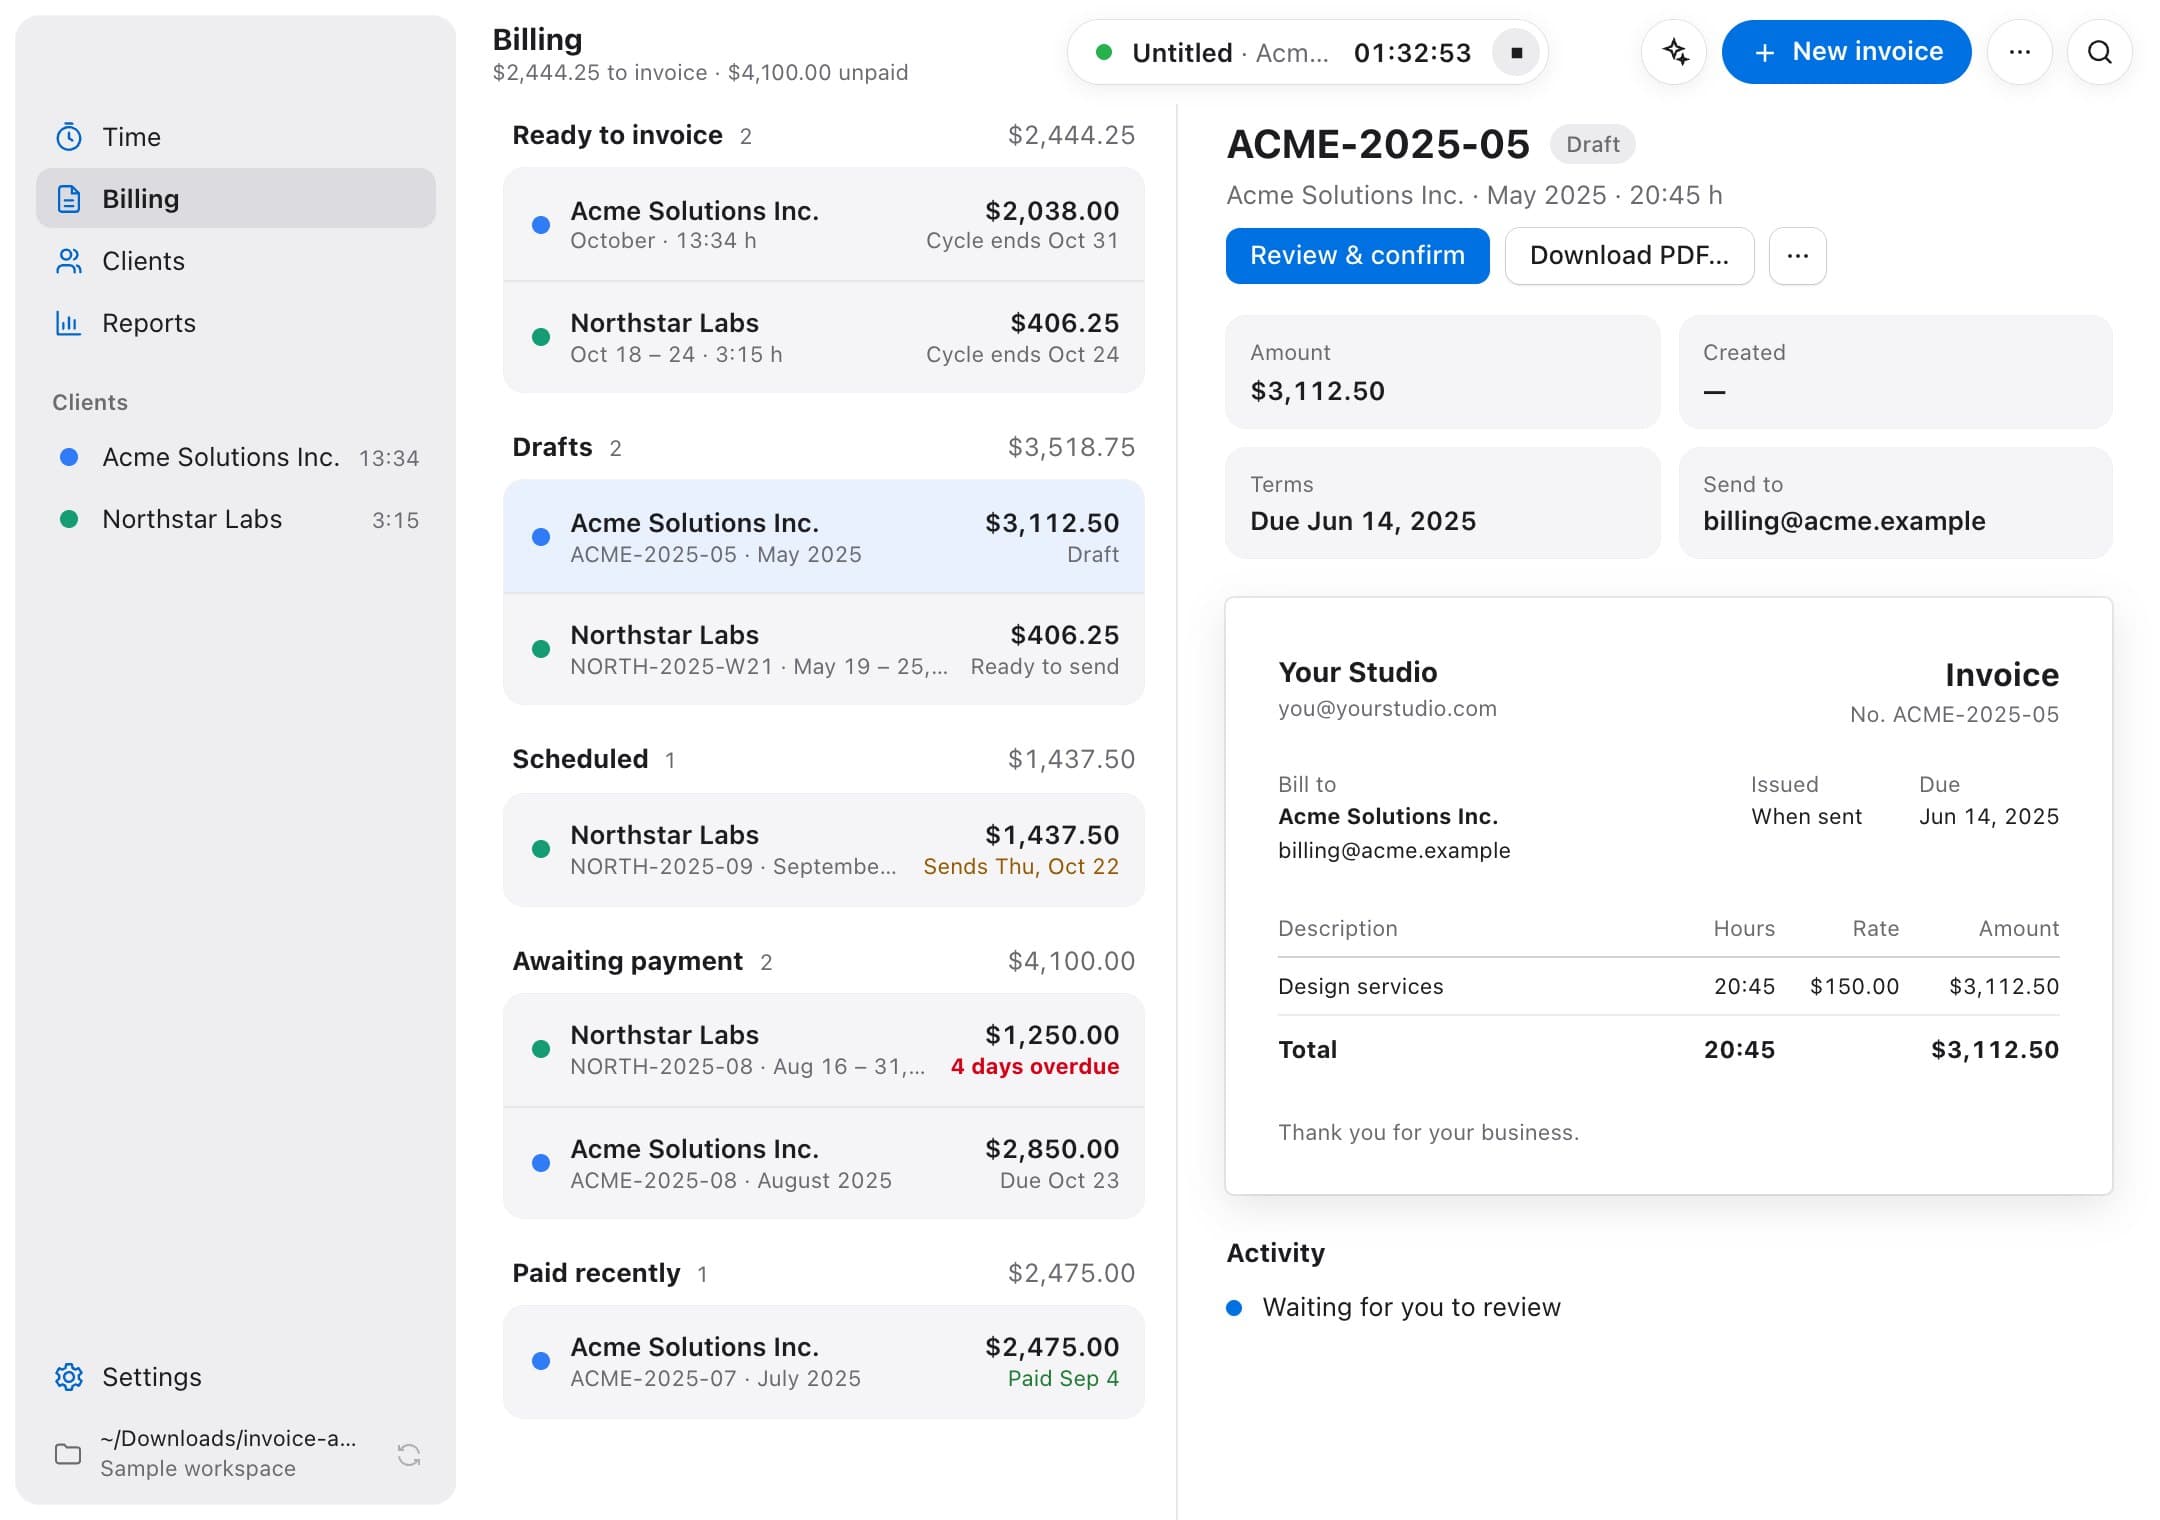
Task: Open the Settings label
Action: tap(152, 1377)
